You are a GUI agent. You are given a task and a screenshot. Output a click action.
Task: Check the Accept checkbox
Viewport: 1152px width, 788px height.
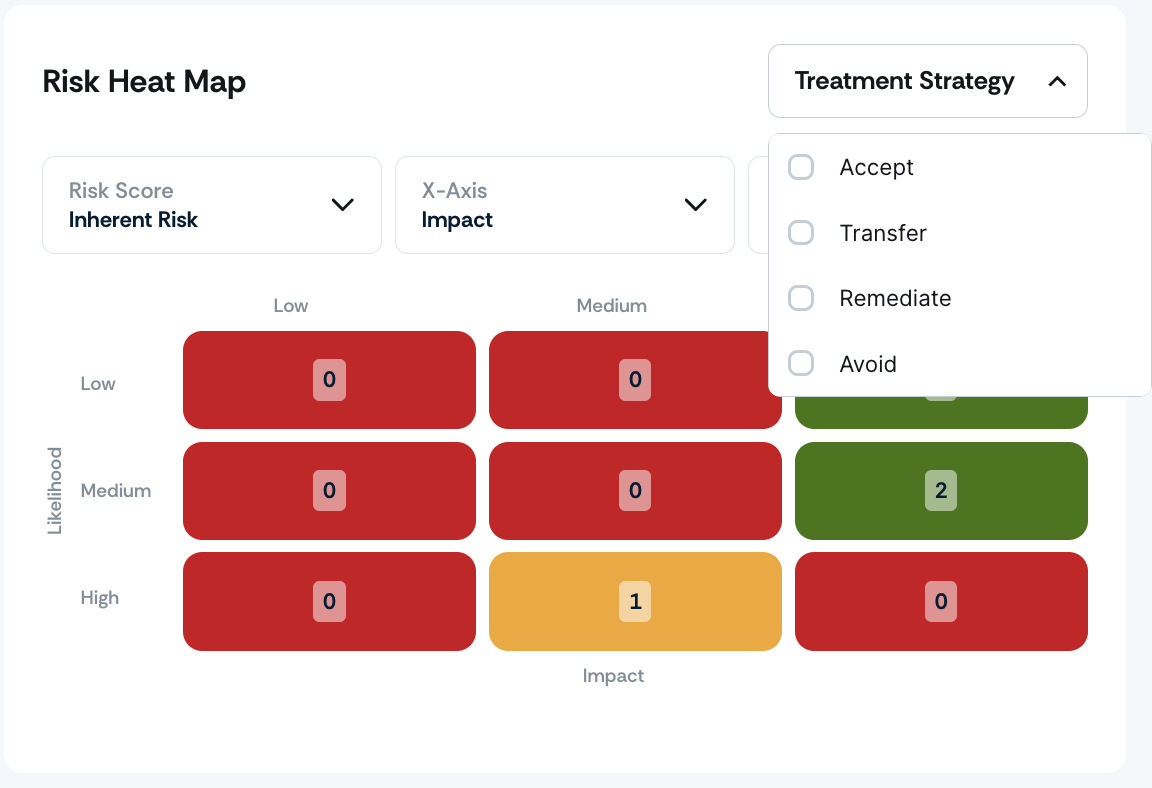(801, 167)
